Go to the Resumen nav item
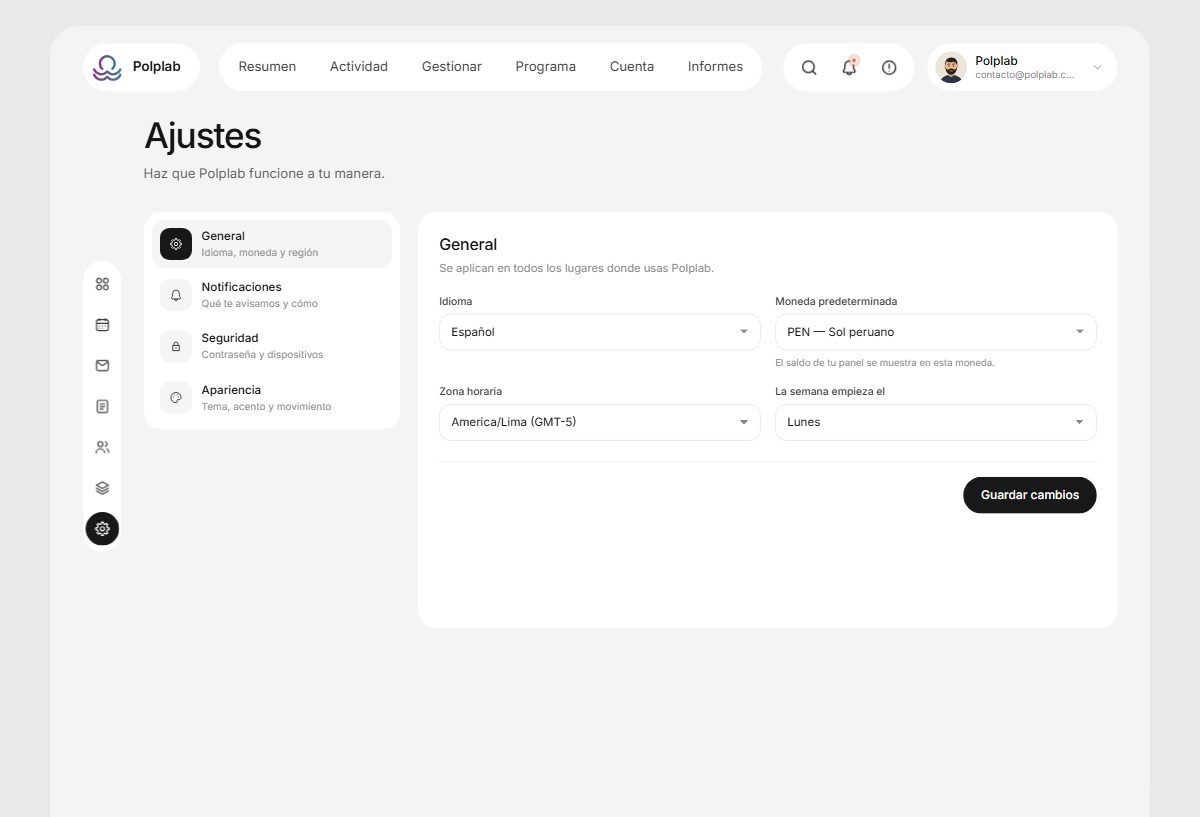Screen dimensions: 1200x817 (x=267, y=67)
